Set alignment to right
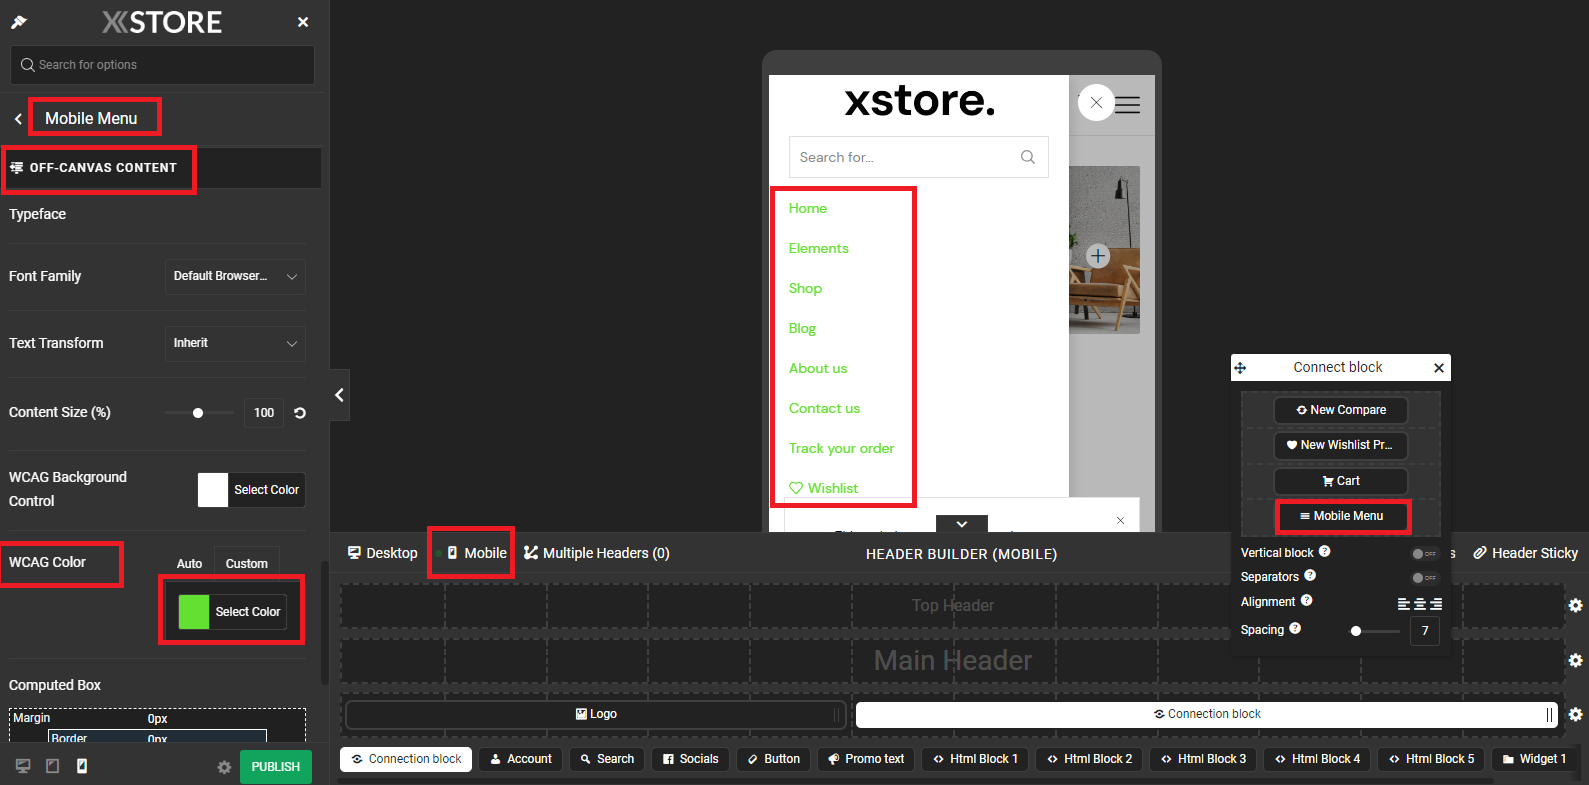This screenshot has height=785, width=1589. click(x=1436, y=604)
